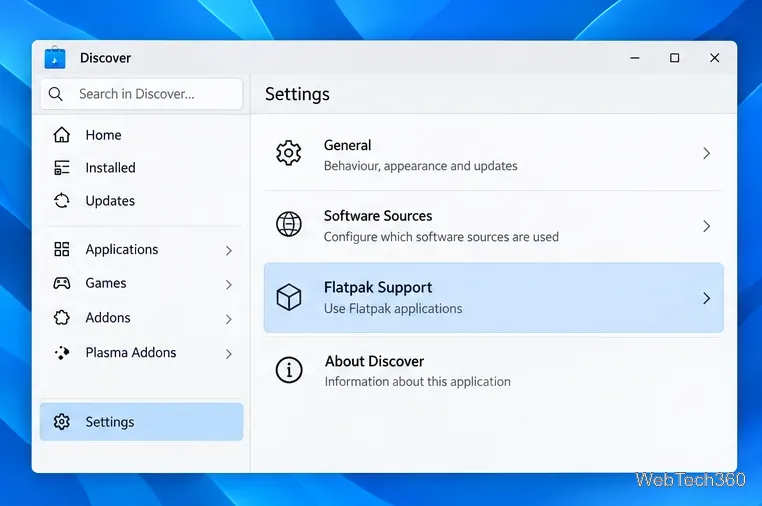
Task: Click the Settings page heading
Action: [x=297, y=94]
